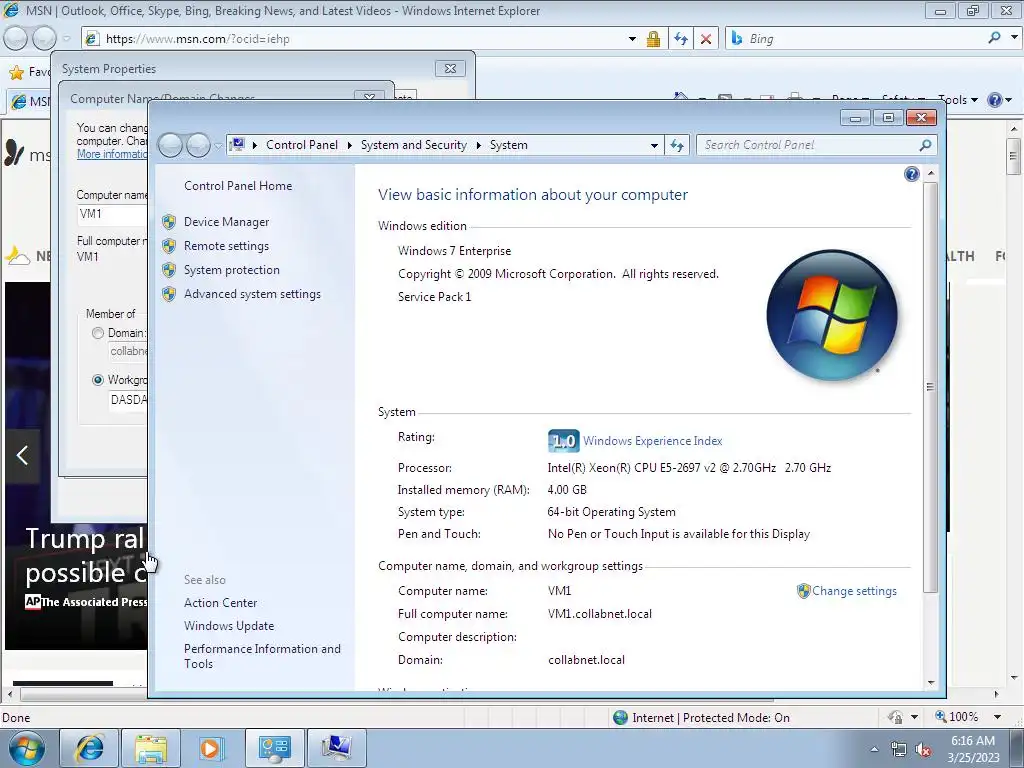Click network tray icon

click(x=899, y=750)
